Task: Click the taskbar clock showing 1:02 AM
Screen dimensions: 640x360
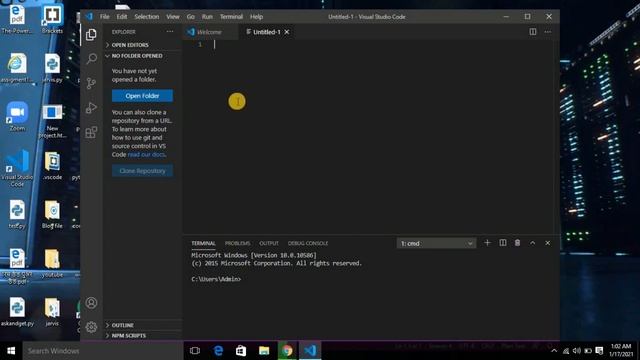Action: pos(621,351)
